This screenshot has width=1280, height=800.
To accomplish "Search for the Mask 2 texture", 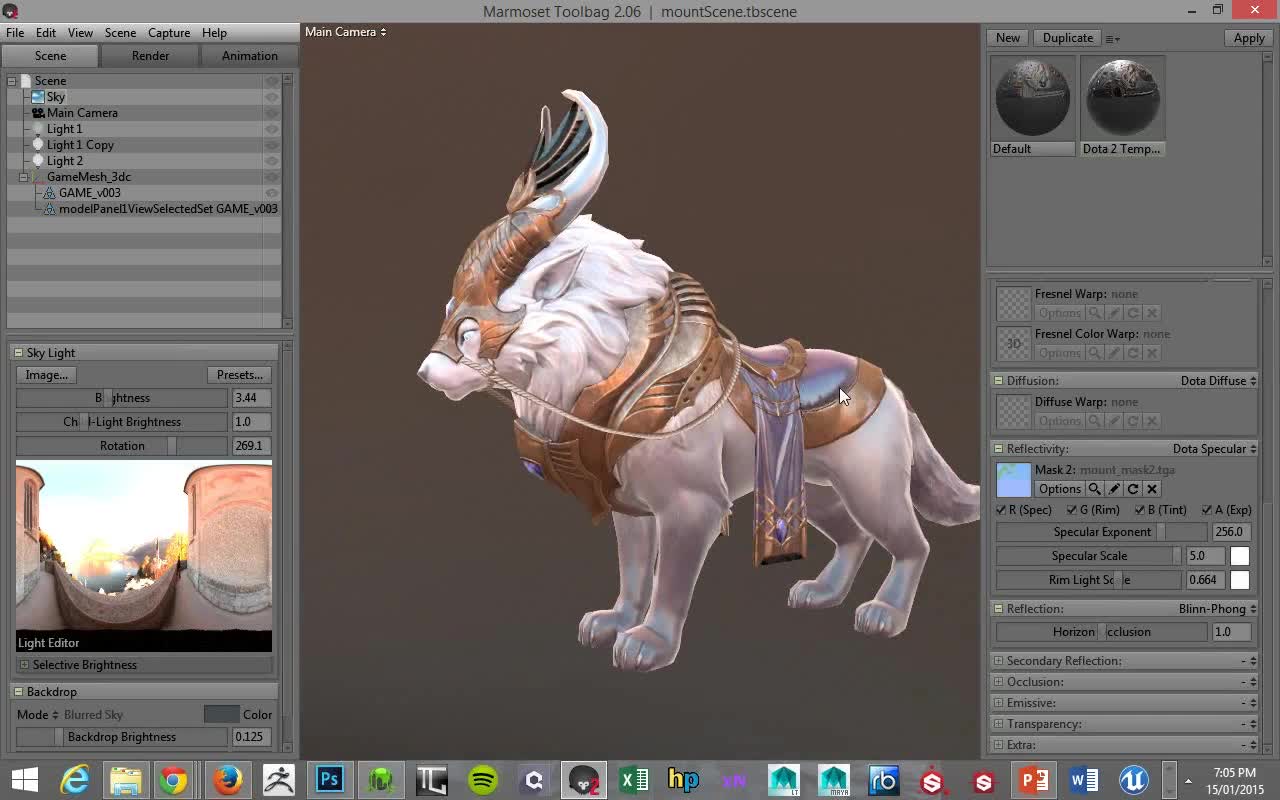I will point(1095,489).
